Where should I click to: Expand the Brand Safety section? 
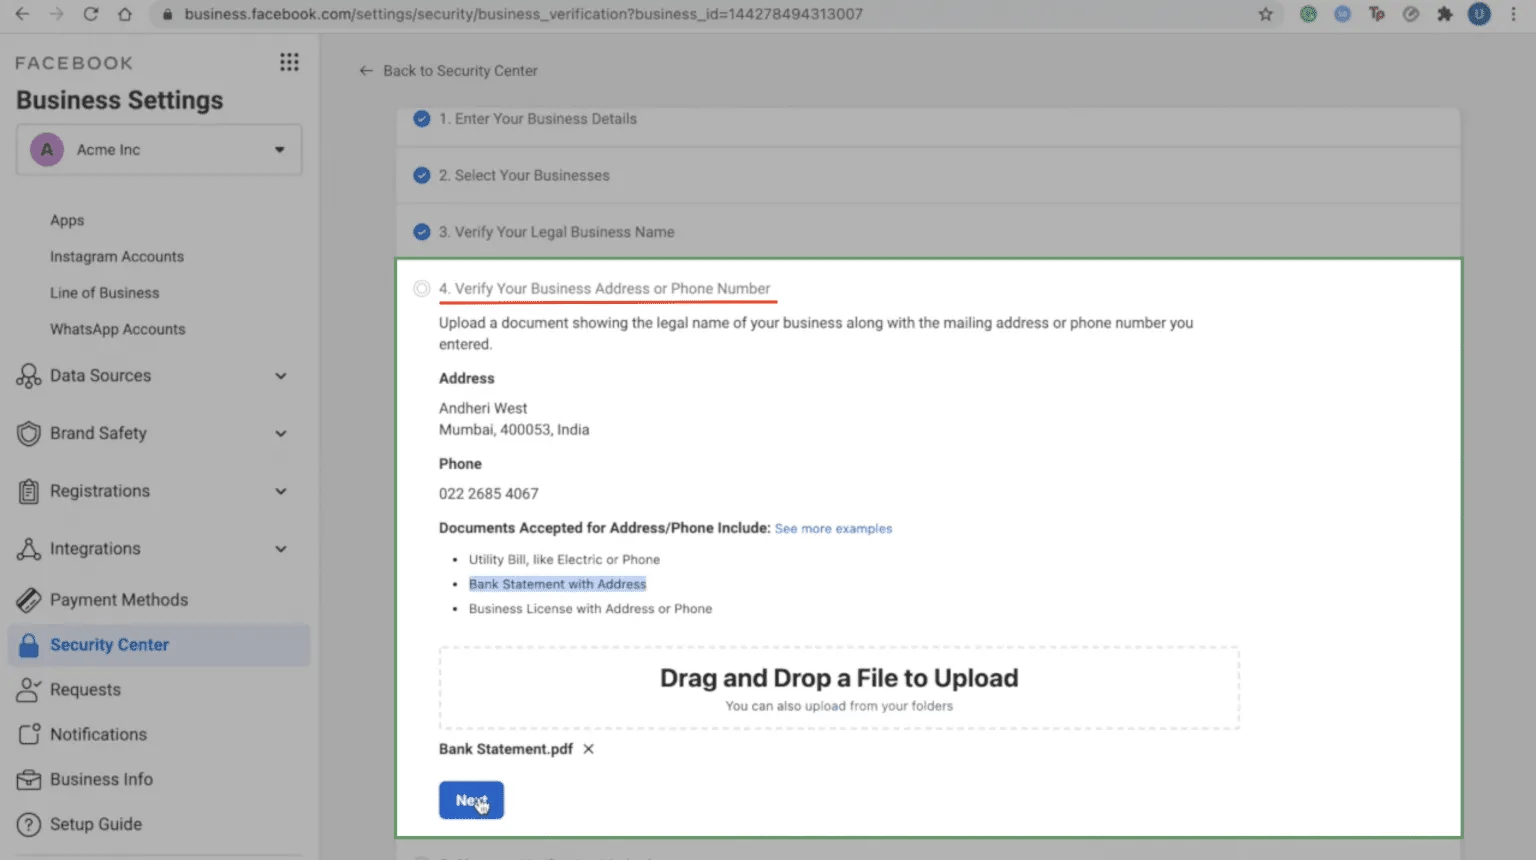(x=281, y=434)
